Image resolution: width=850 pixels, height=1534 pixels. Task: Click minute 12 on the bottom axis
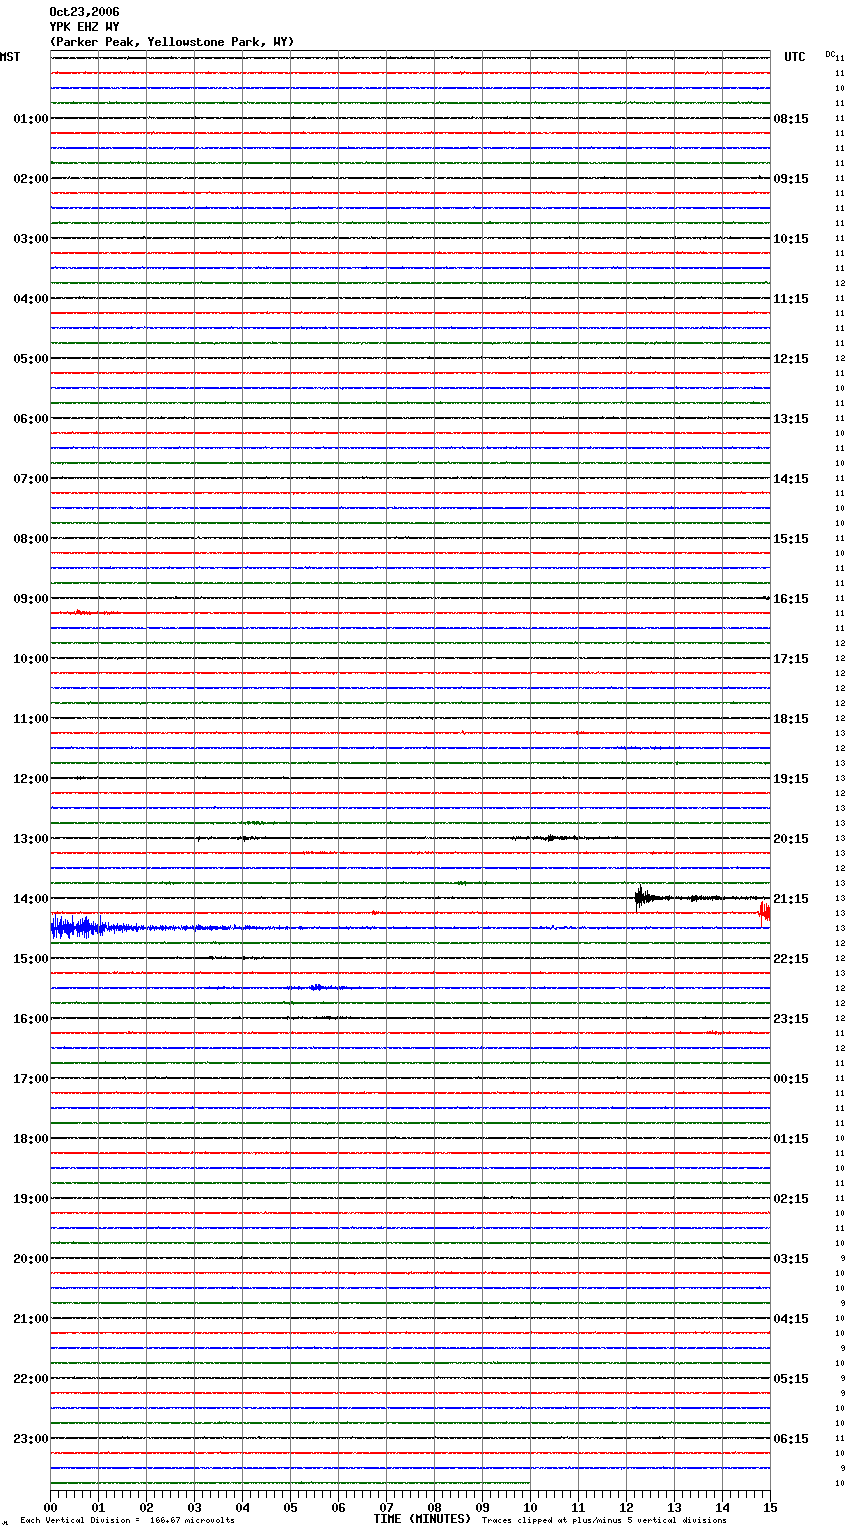626,1507
